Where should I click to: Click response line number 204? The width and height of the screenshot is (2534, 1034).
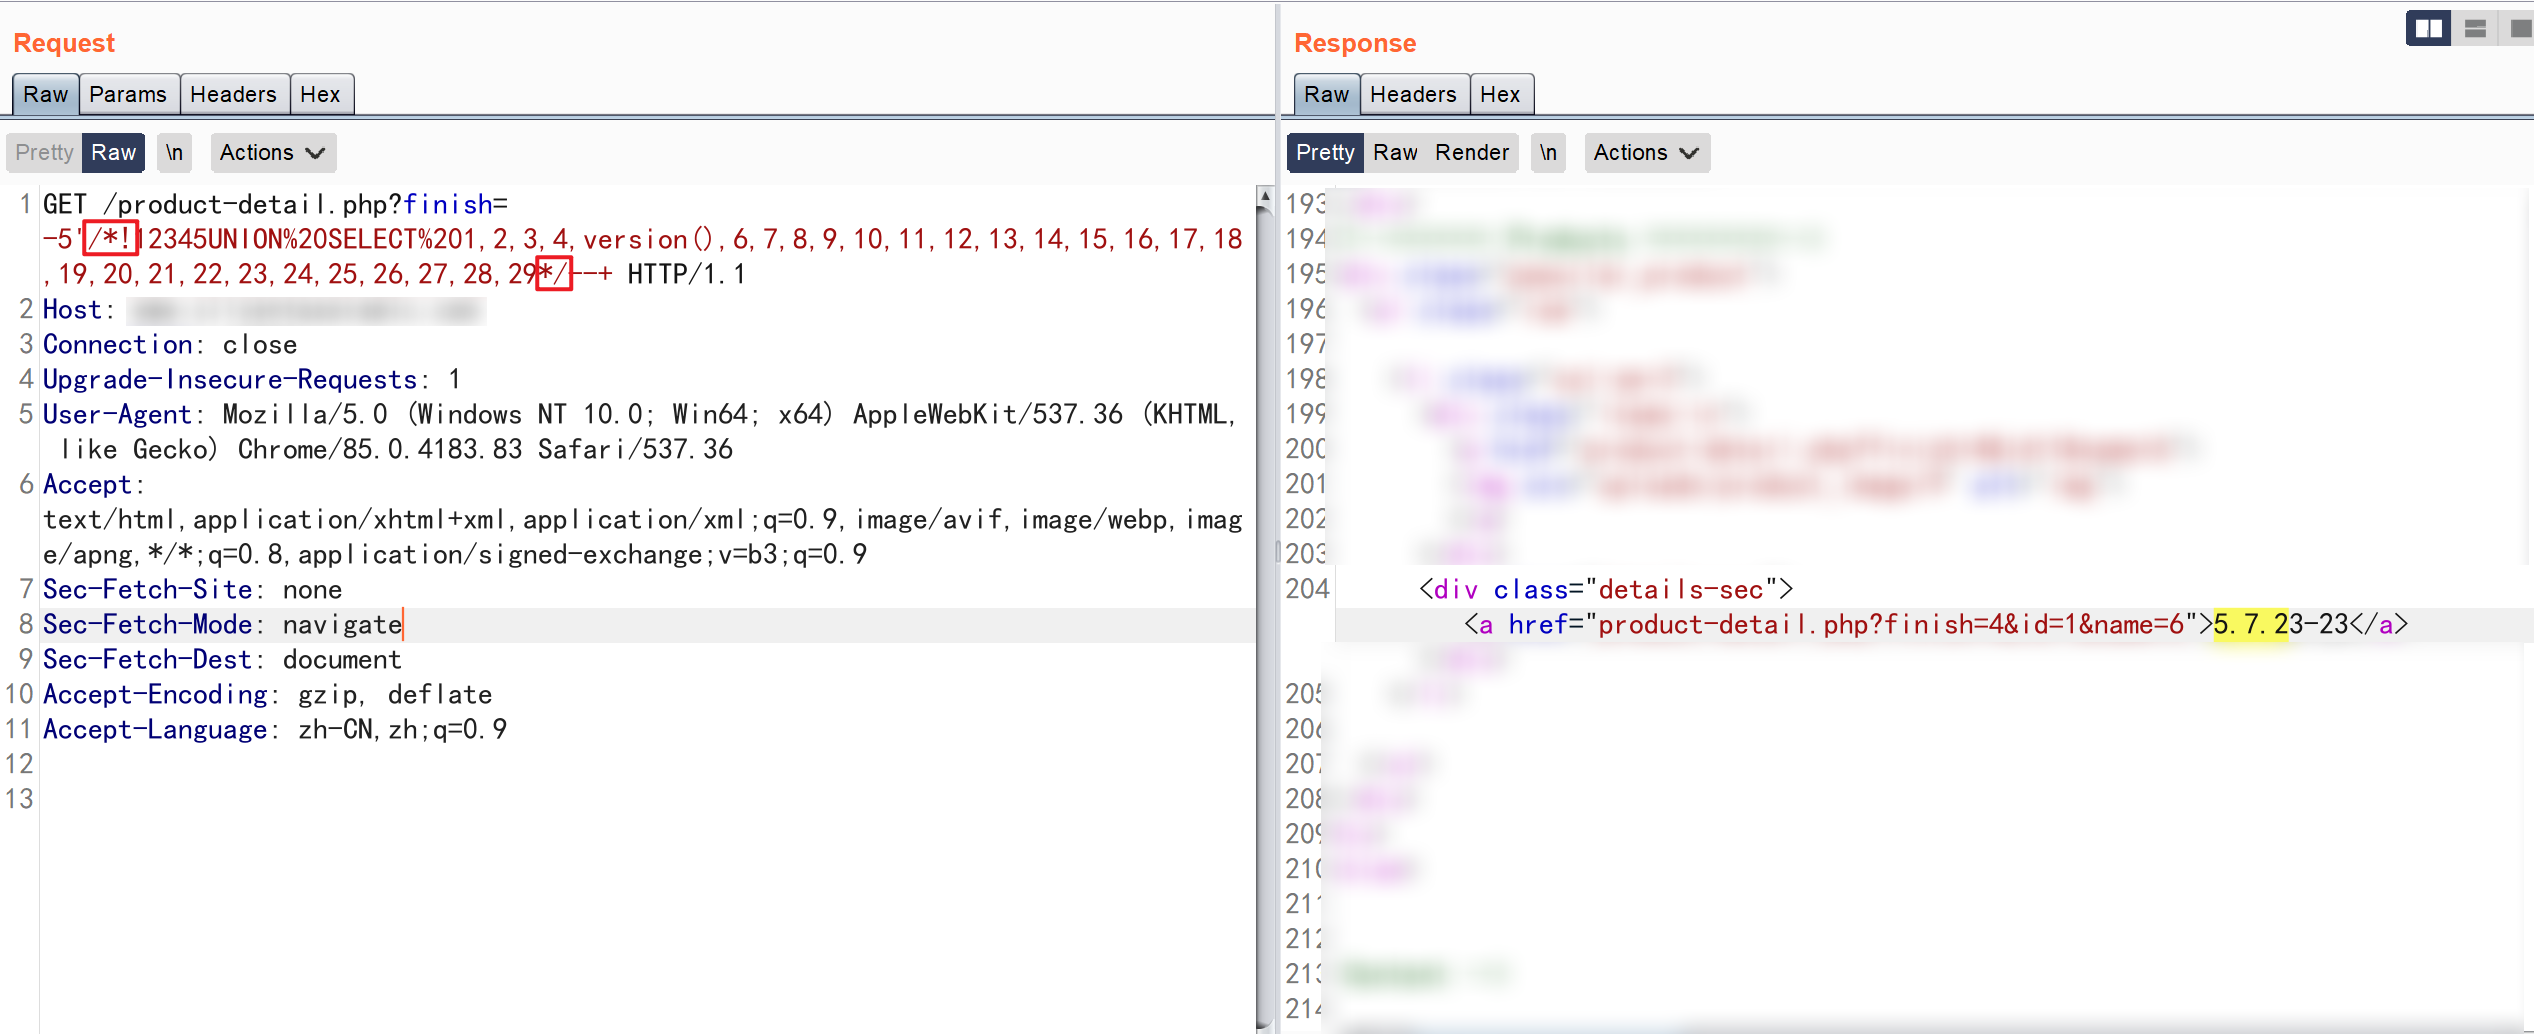[x=1307, y=590]
